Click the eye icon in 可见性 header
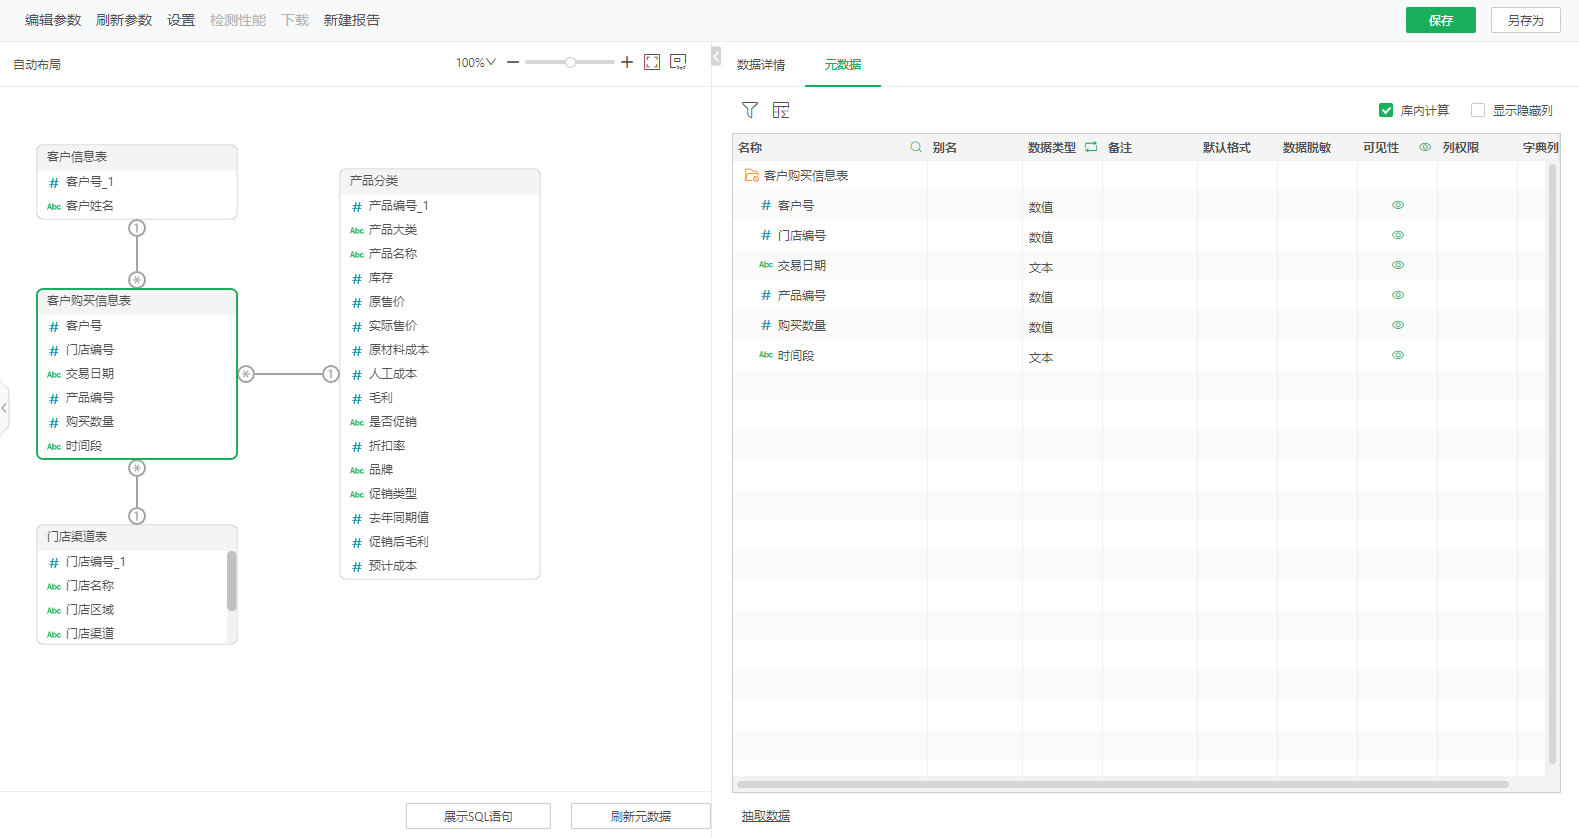Screen dimensions: 1579x838 click(1425, 147)
